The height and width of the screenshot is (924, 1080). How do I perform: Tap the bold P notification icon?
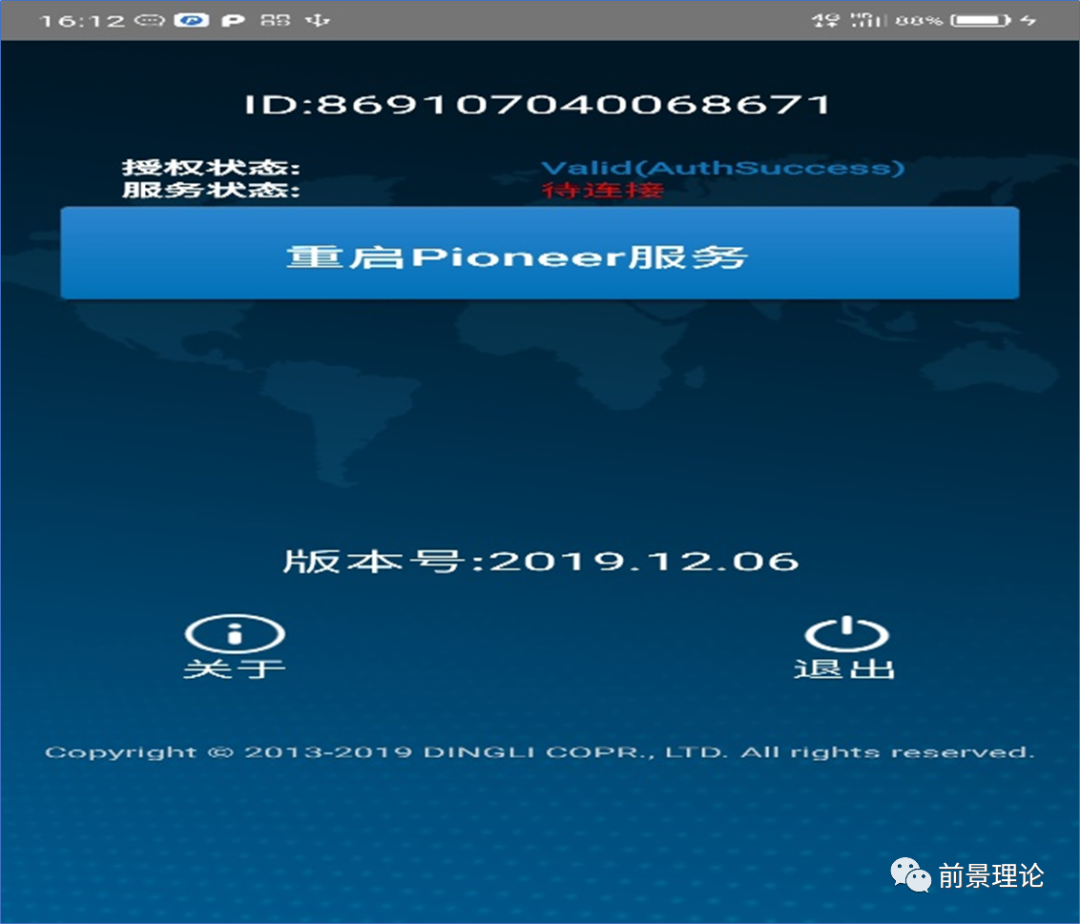tap(233, 20)
